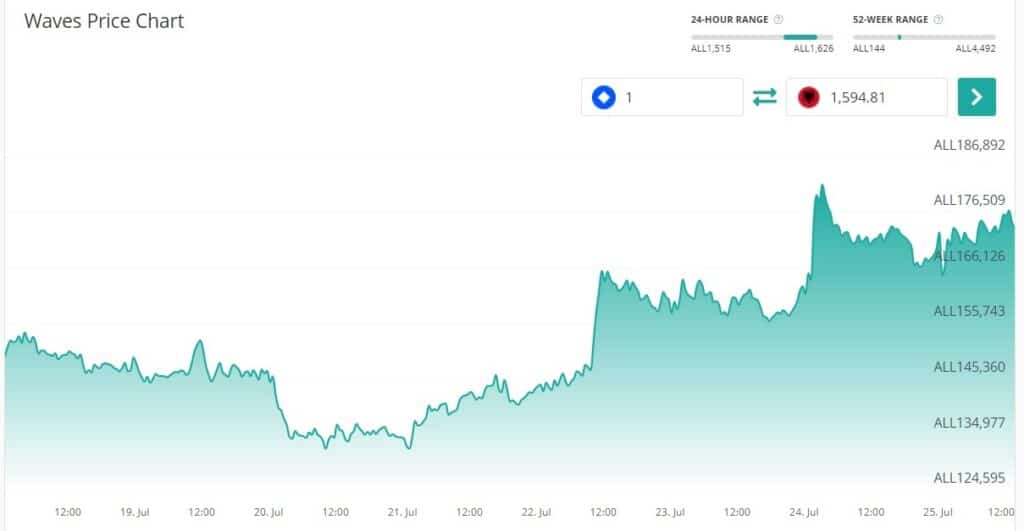This screenshot has height=531, width=1024.
Task: Click the ALL124,595 price axis label
Action: click(969, 478)
